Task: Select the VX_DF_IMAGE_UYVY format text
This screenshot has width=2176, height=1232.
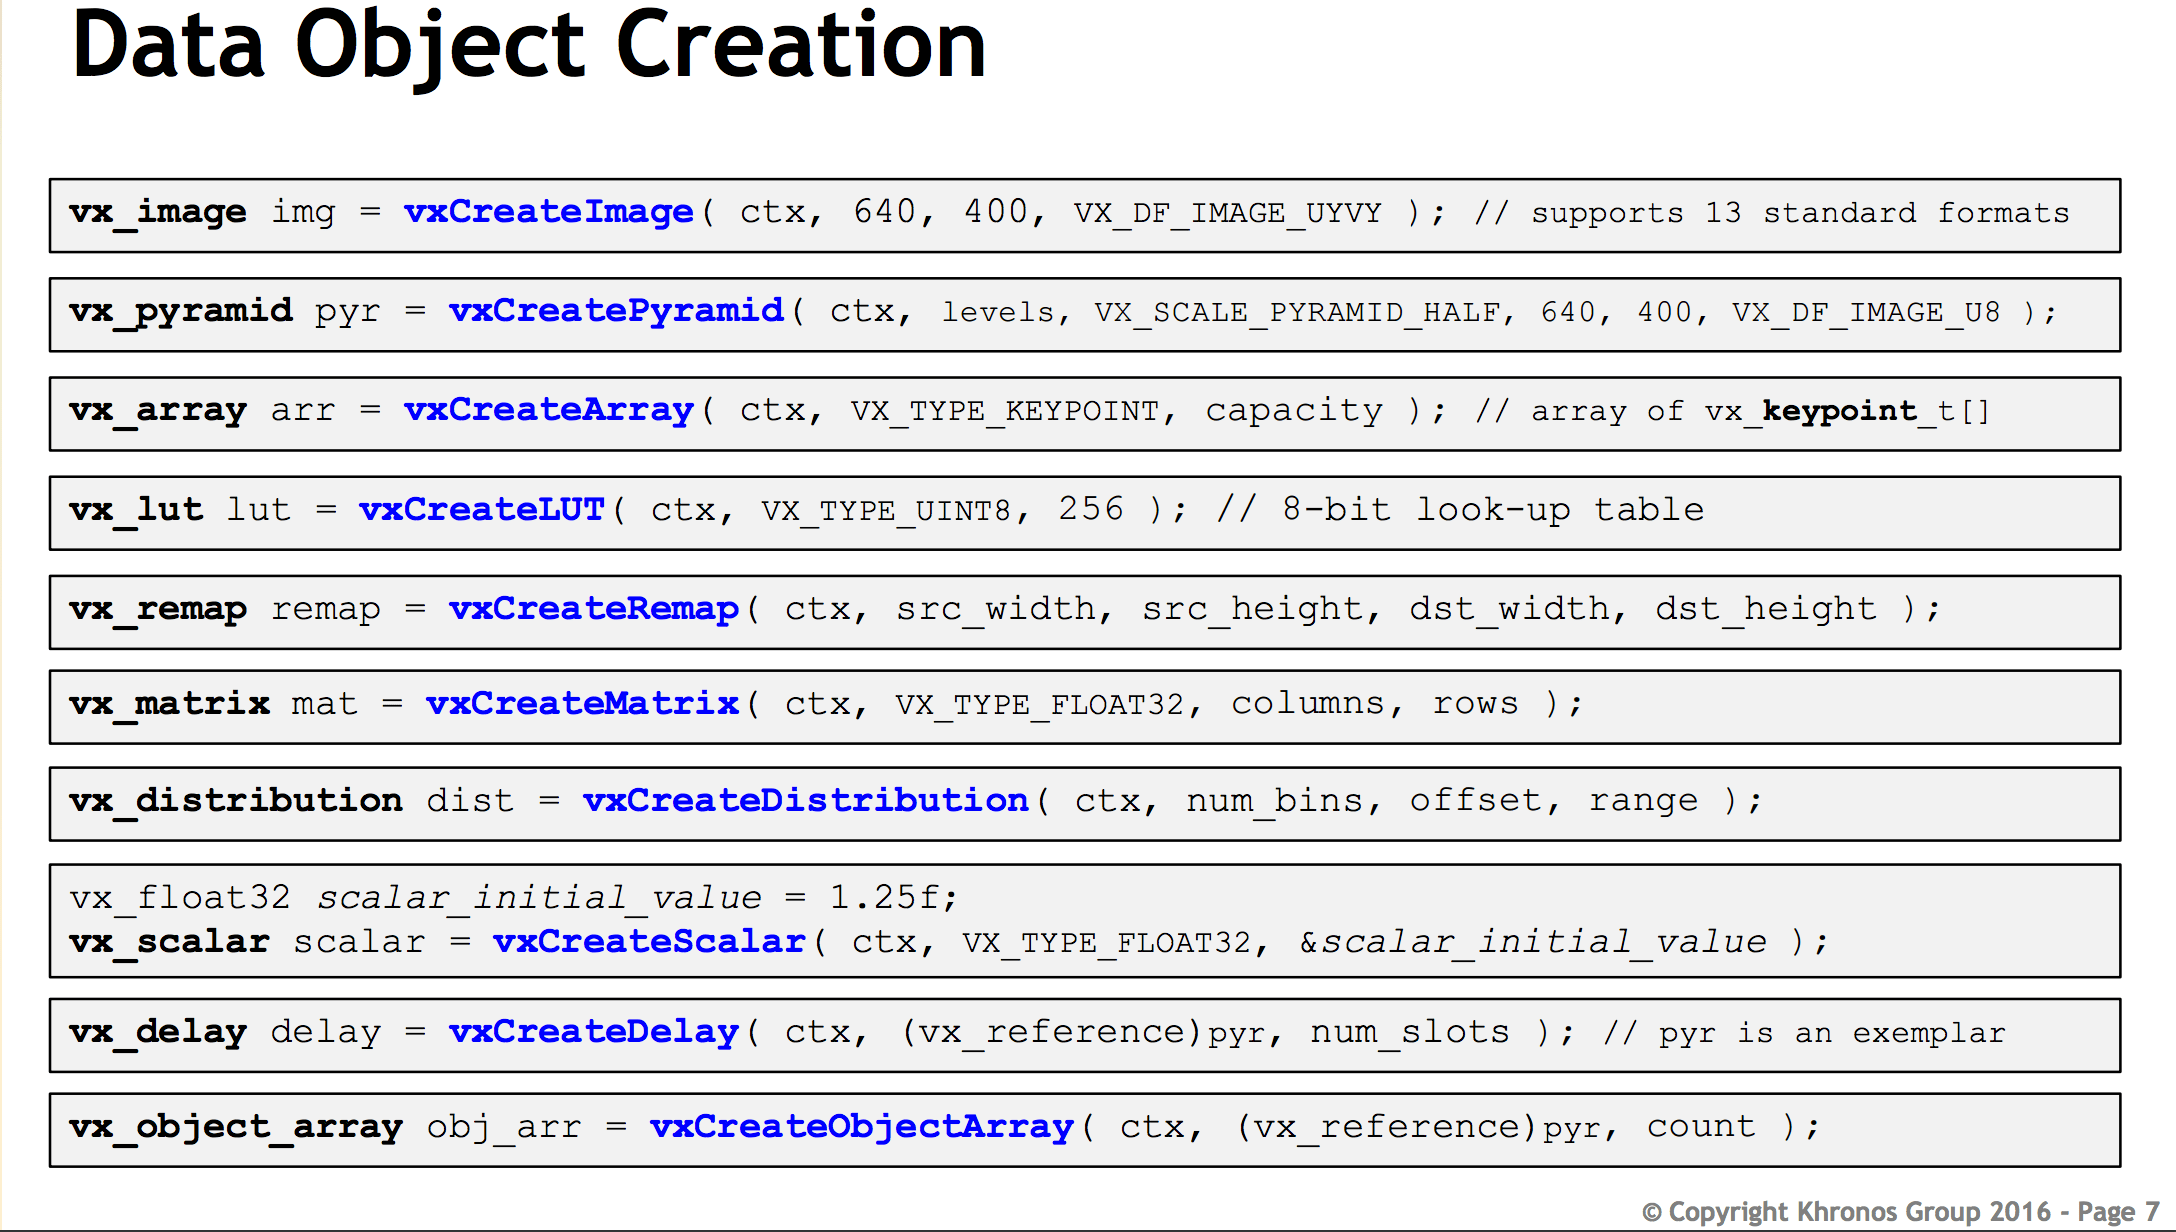Action: pos(1227,213)
